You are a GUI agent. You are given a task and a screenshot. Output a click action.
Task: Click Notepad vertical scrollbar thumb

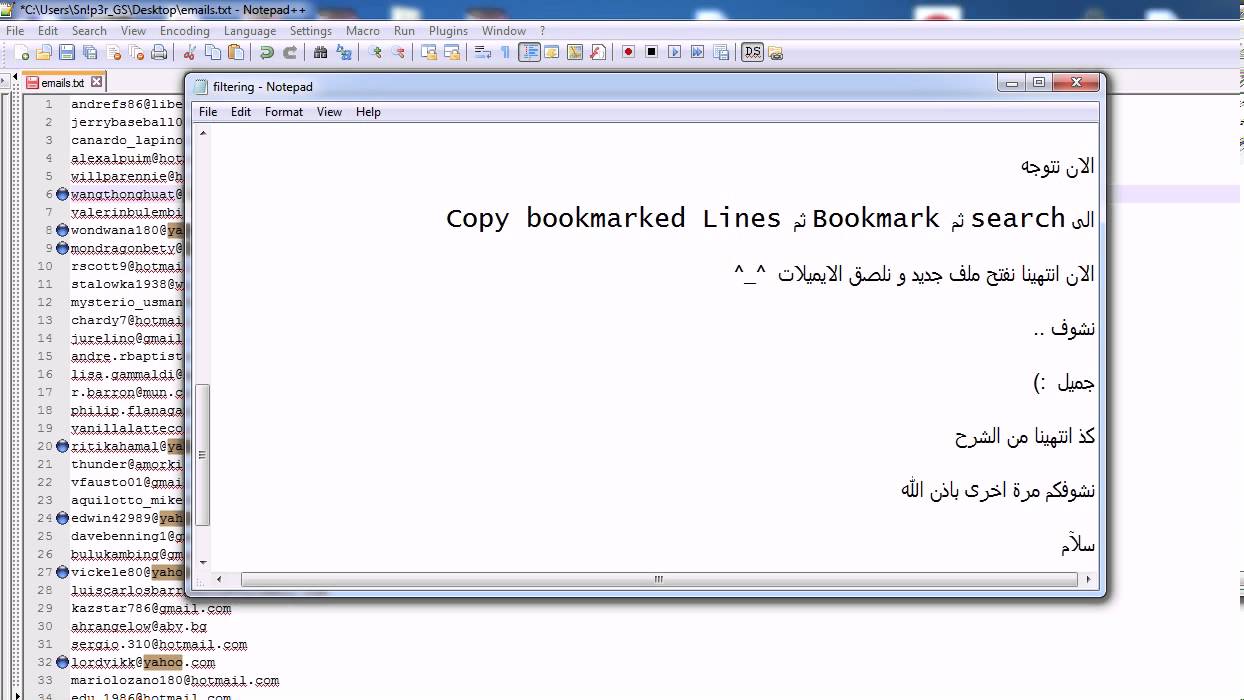(x=203, y=455)
